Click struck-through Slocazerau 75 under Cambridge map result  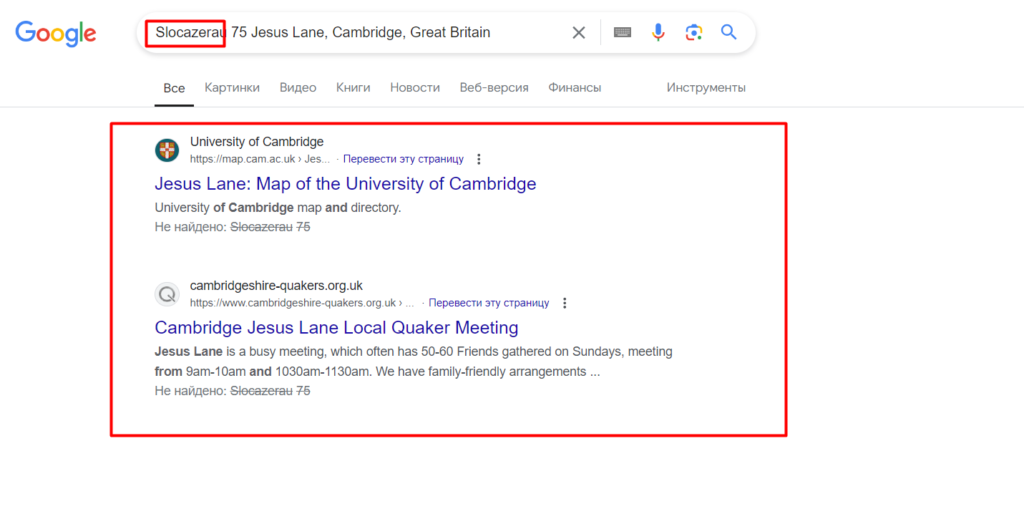click(270, 227)
